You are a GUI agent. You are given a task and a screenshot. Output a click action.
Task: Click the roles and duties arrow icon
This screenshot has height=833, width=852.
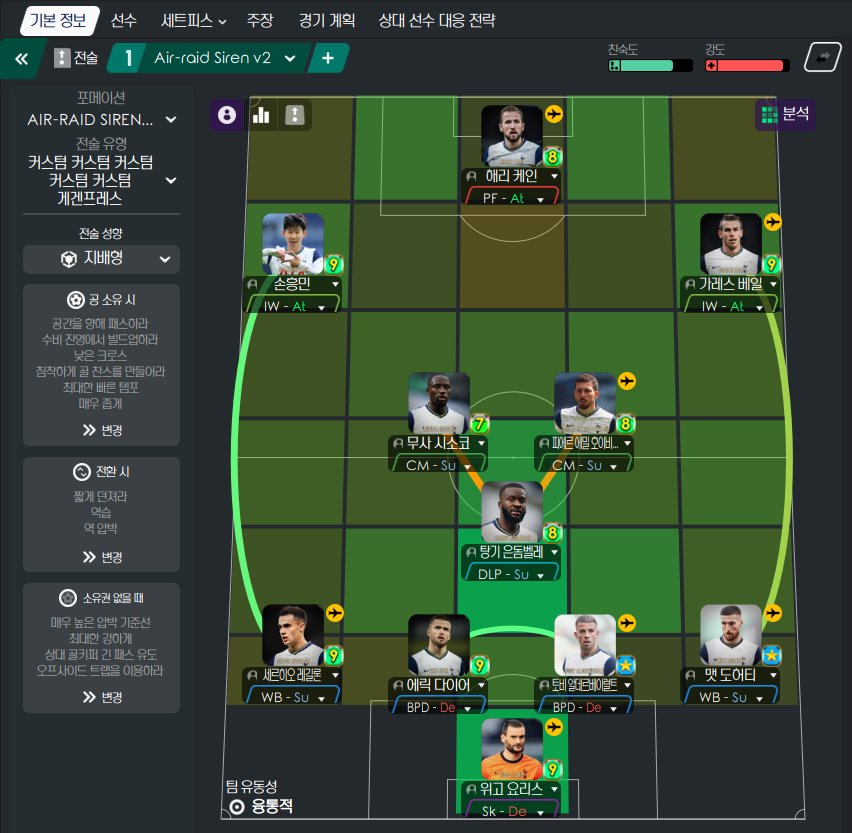(295, 115)
